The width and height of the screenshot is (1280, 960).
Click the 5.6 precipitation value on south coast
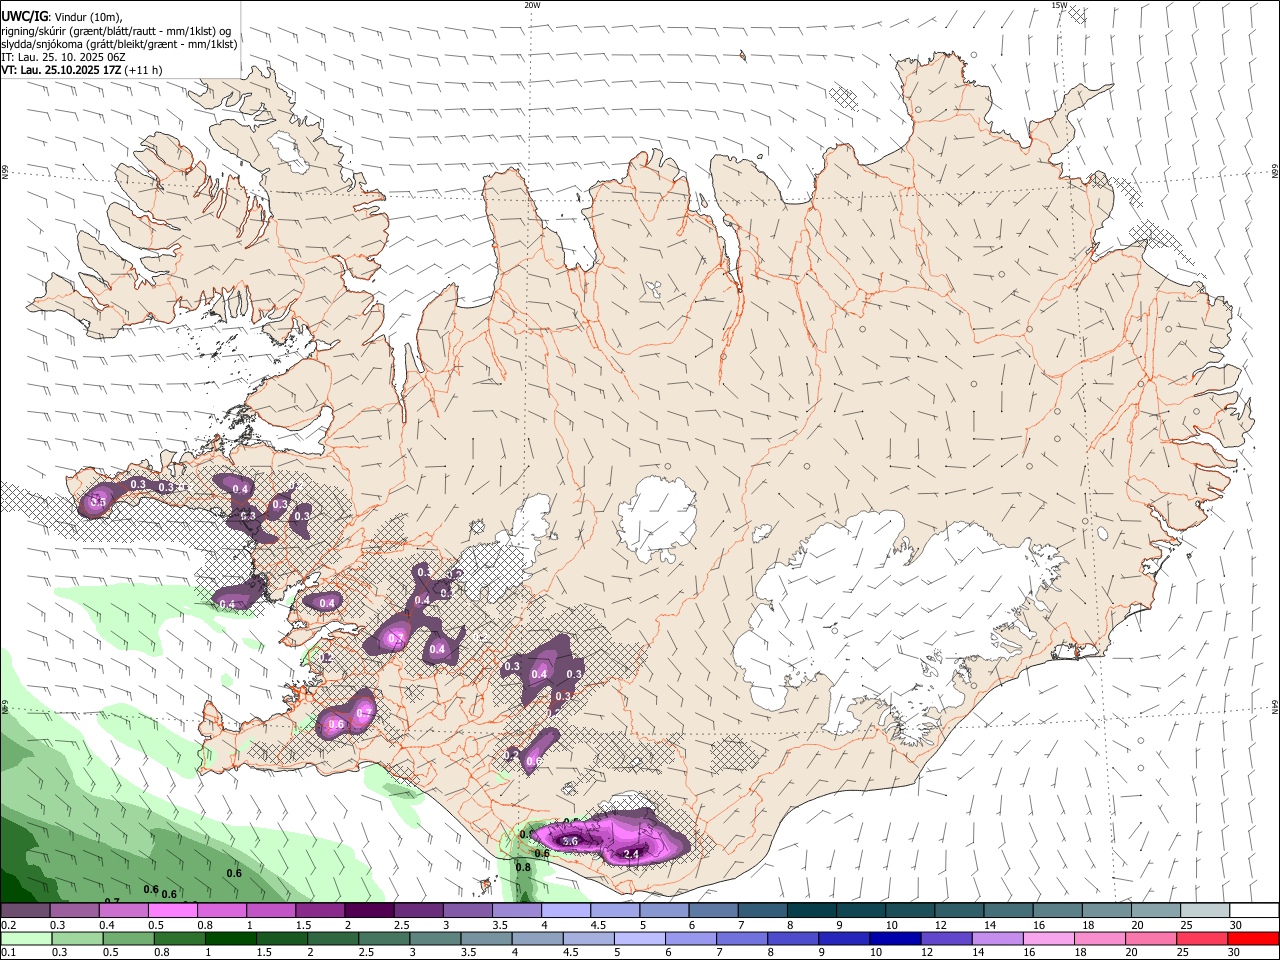[x=571, y=842]
